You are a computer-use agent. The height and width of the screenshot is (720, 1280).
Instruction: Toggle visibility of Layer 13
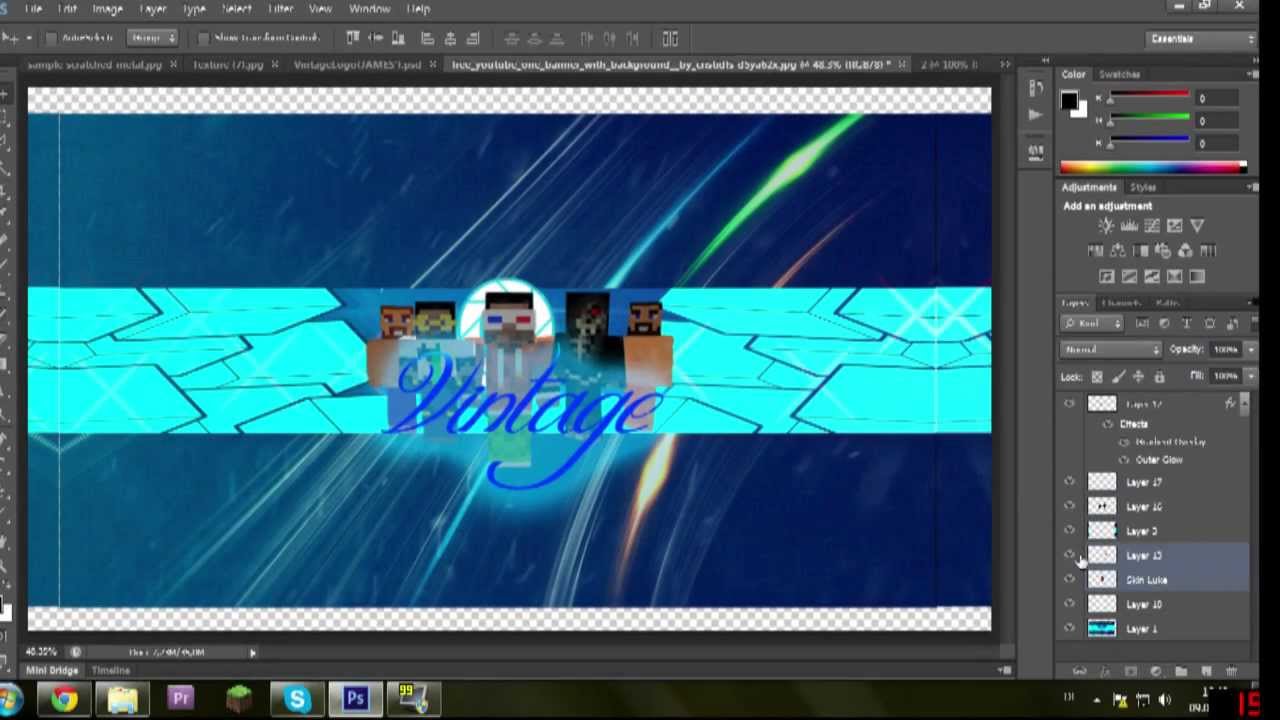click(1070, 555)
